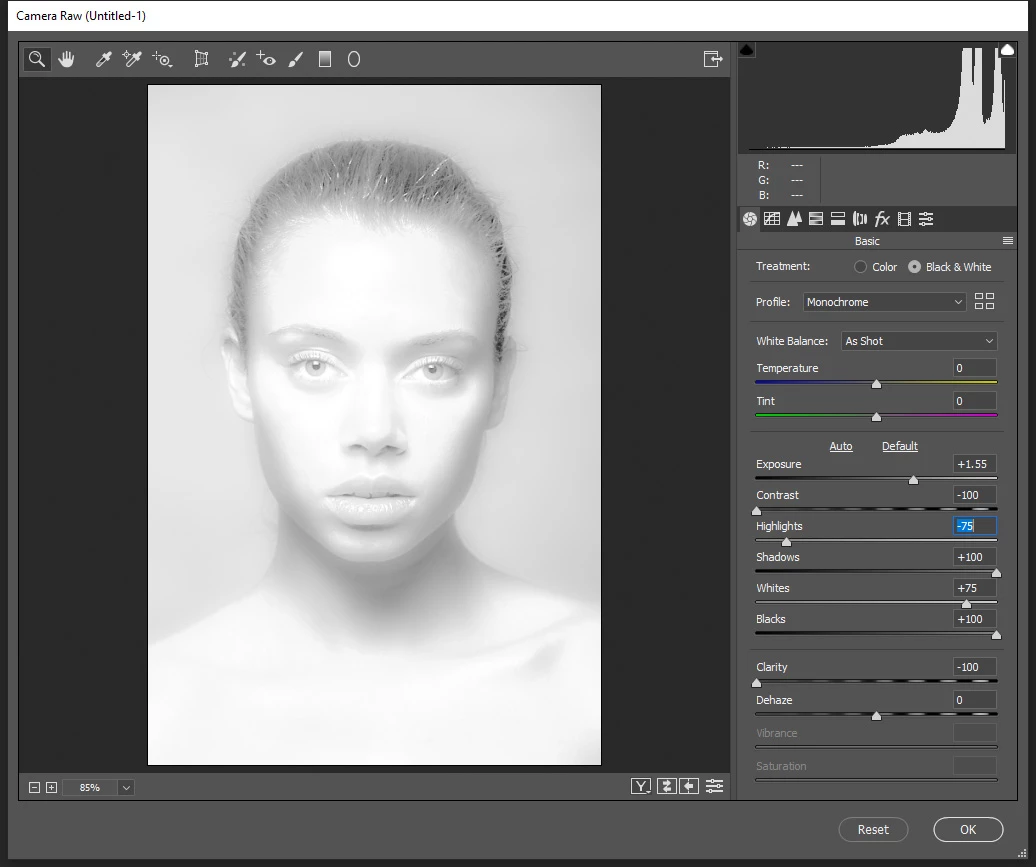Open the Tone Curve tab
The width and height of the screenshot is (1036, 867).
point(772,219)
